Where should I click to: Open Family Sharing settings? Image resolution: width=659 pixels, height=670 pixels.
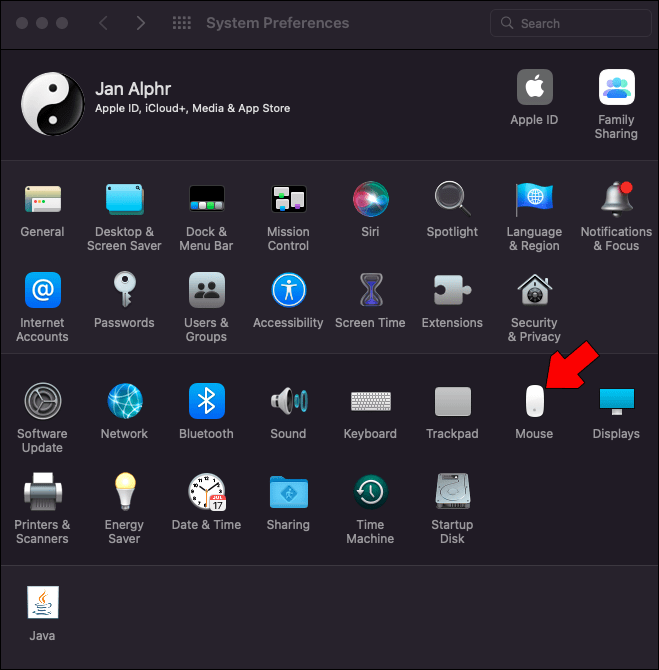point(616,87)
